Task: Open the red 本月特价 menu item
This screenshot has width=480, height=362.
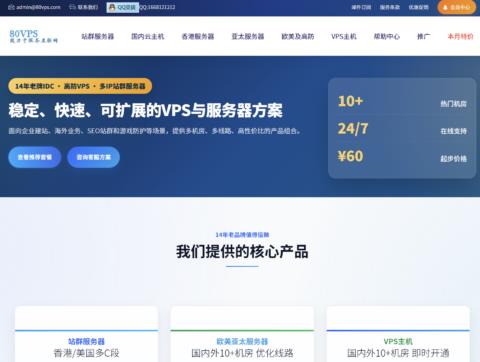Action: point(460,36)
